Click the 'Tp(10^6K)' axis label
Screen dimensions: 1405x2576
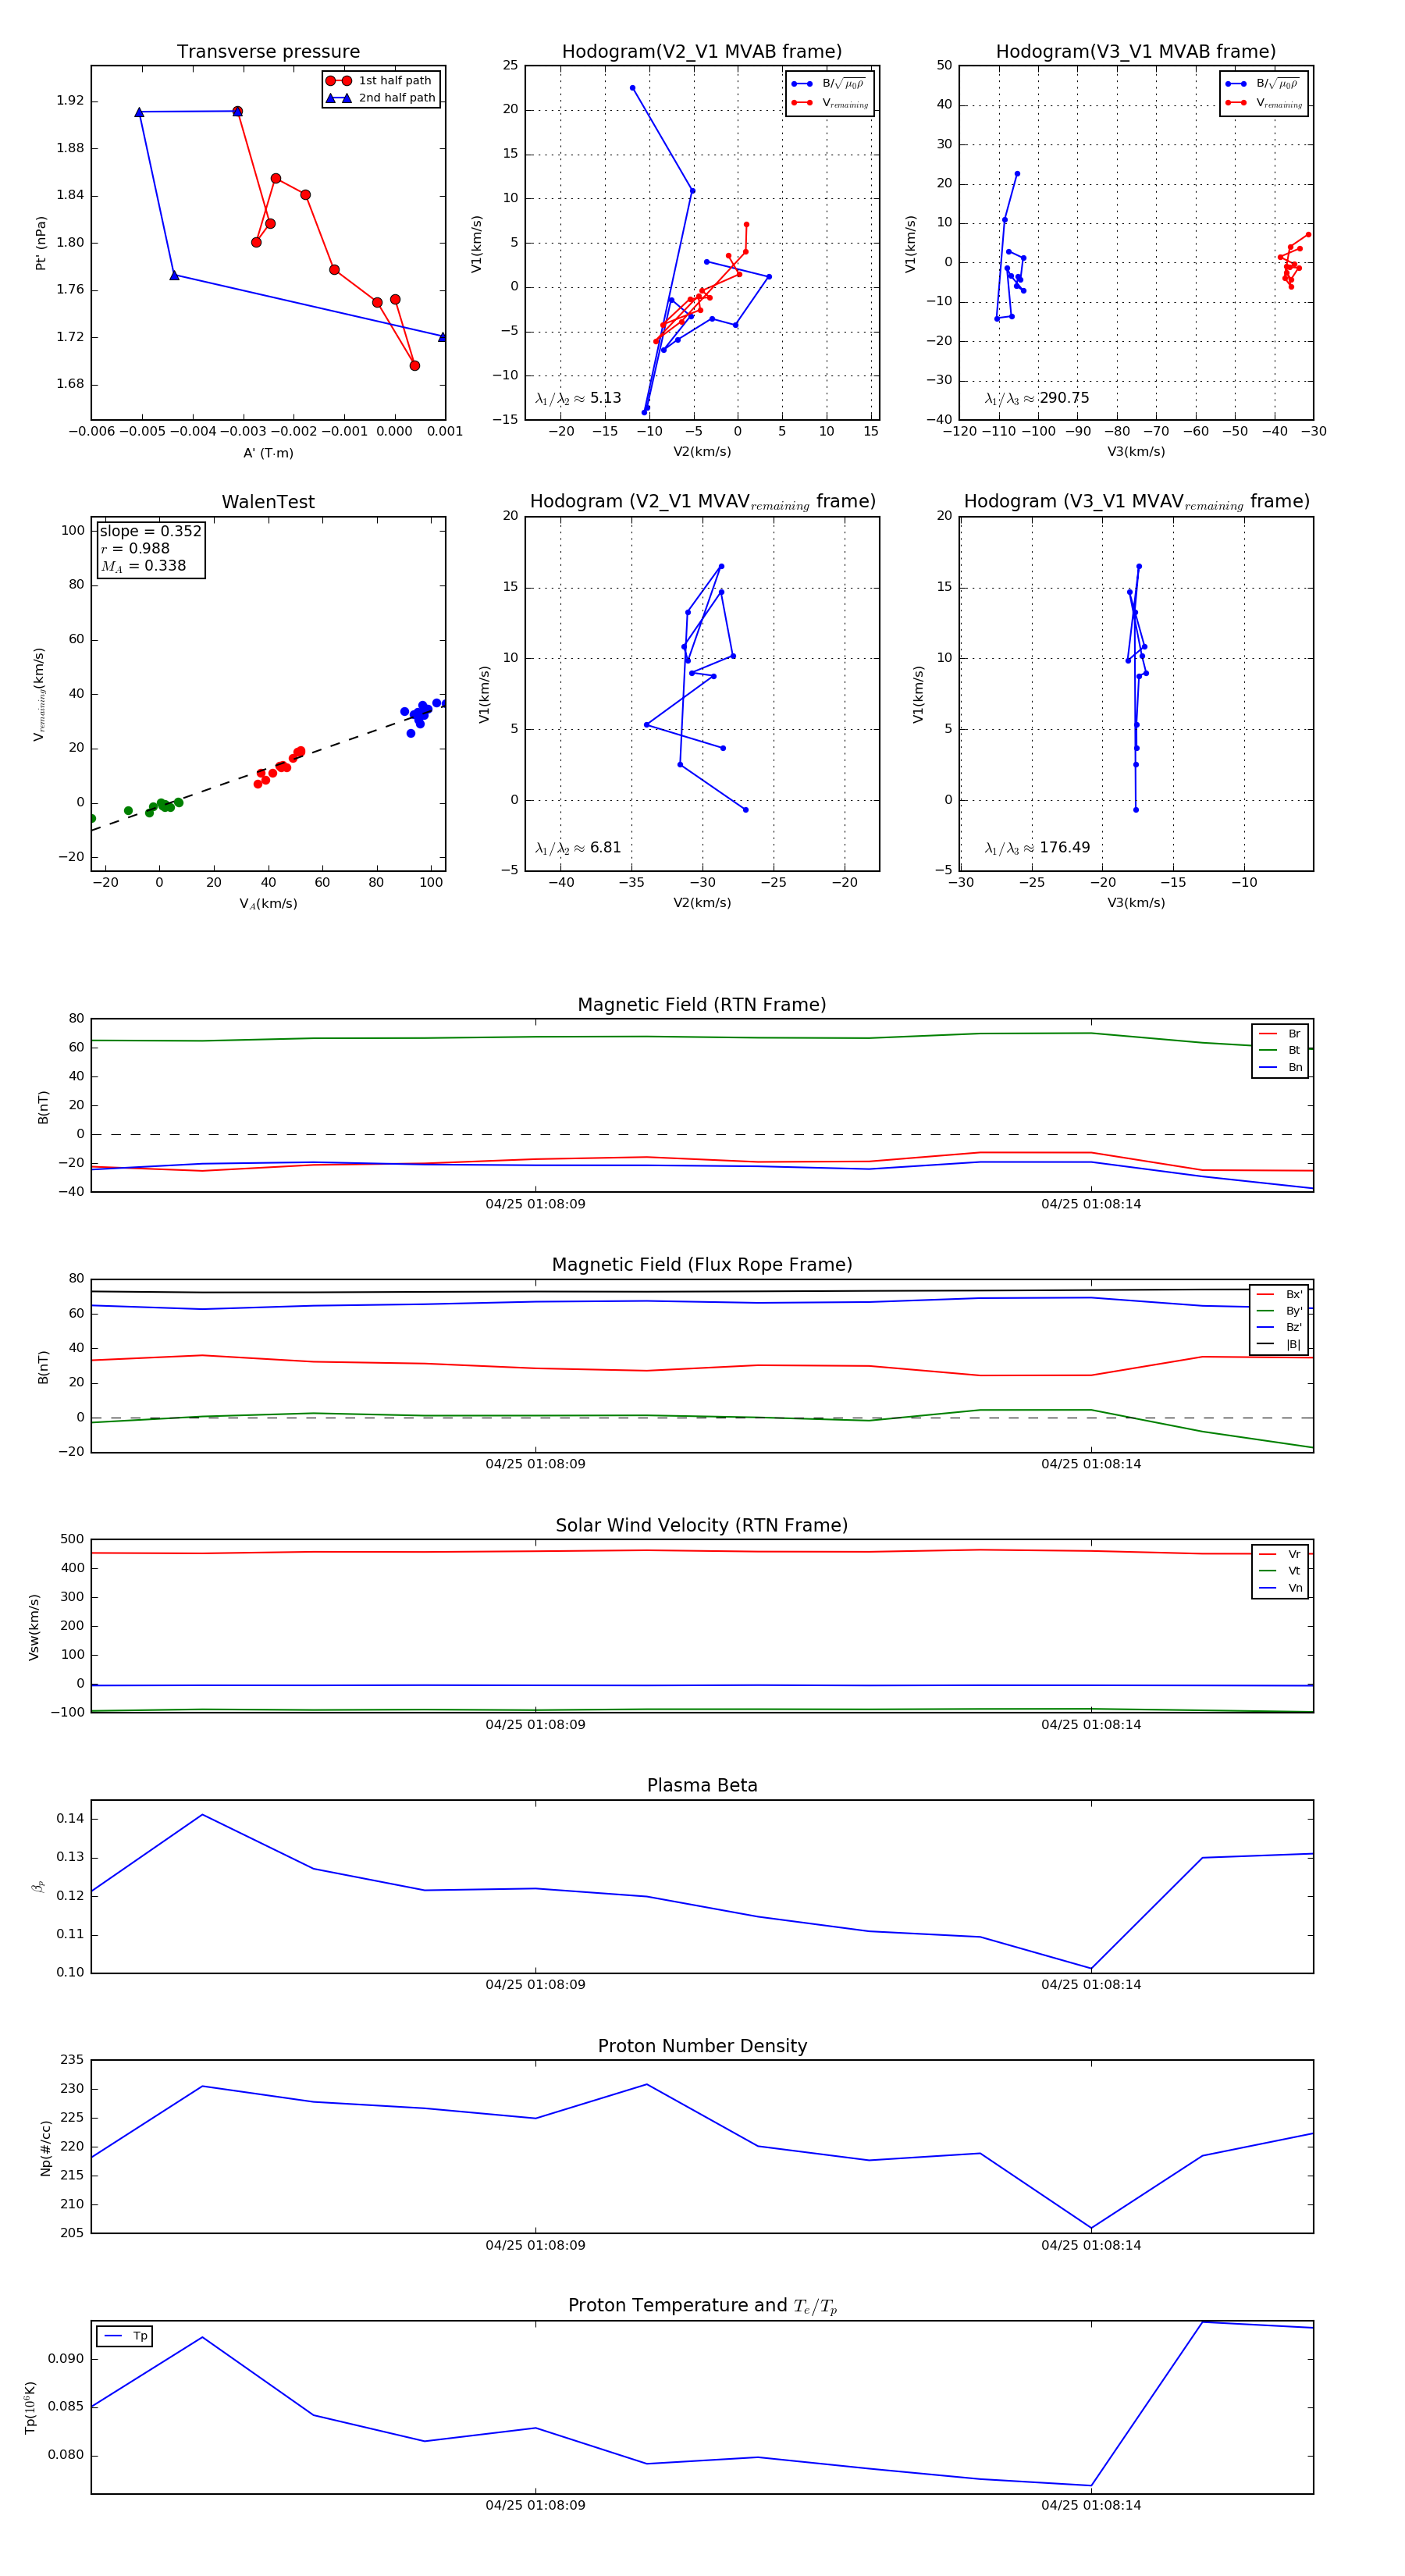[31, 2408]
